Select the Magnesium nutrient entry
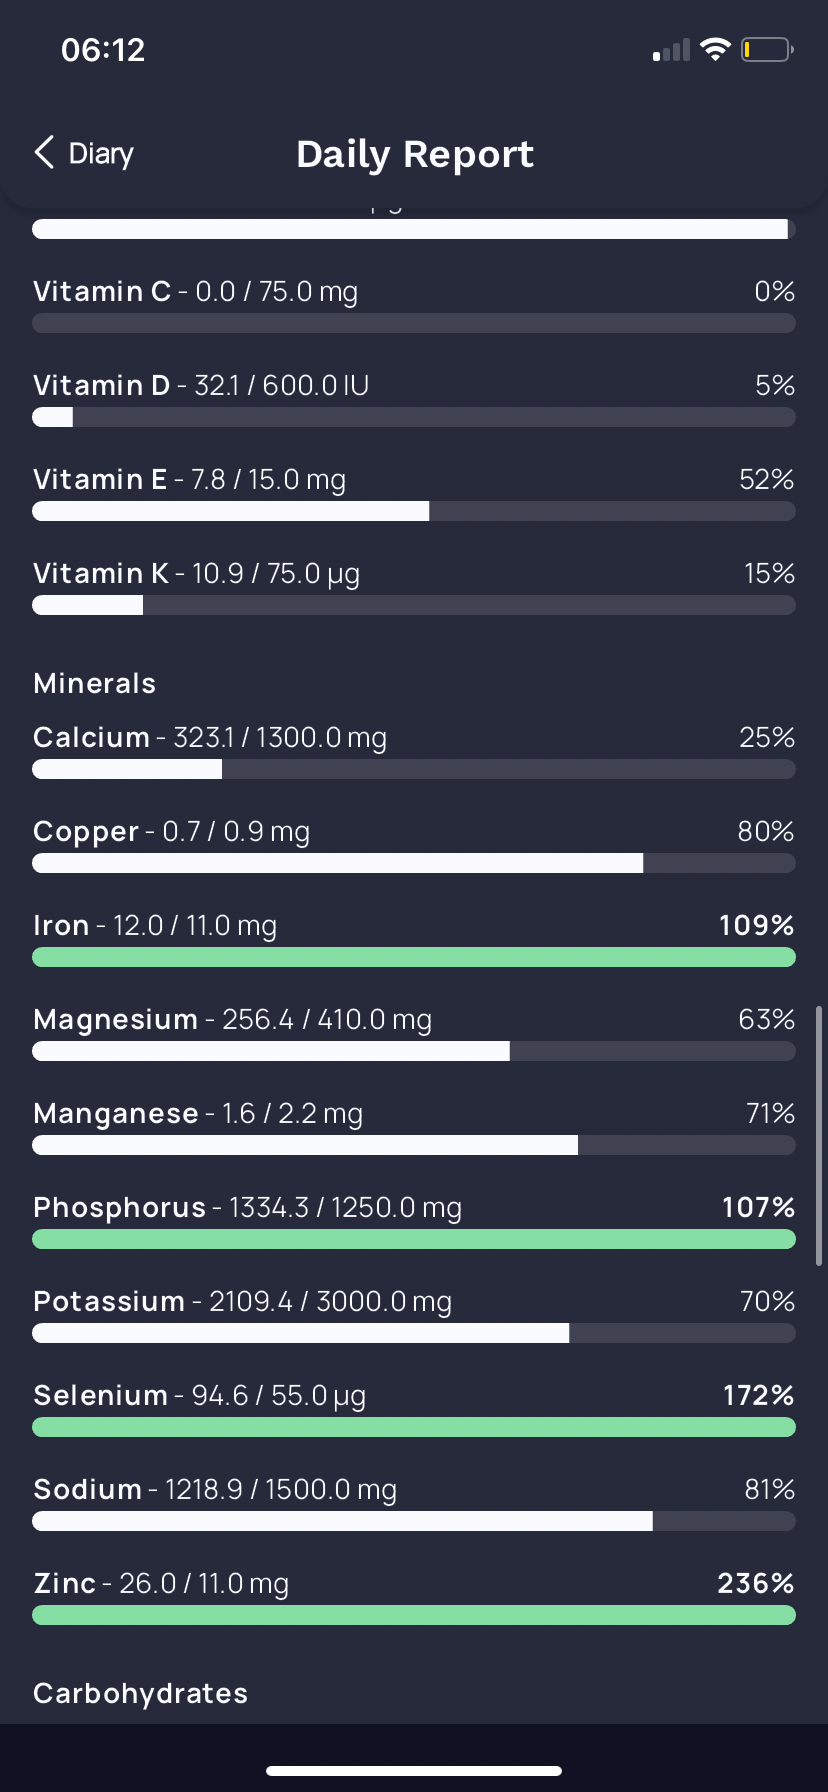828x1792 pixels. pyautogui.click(x=414, y=1033)
